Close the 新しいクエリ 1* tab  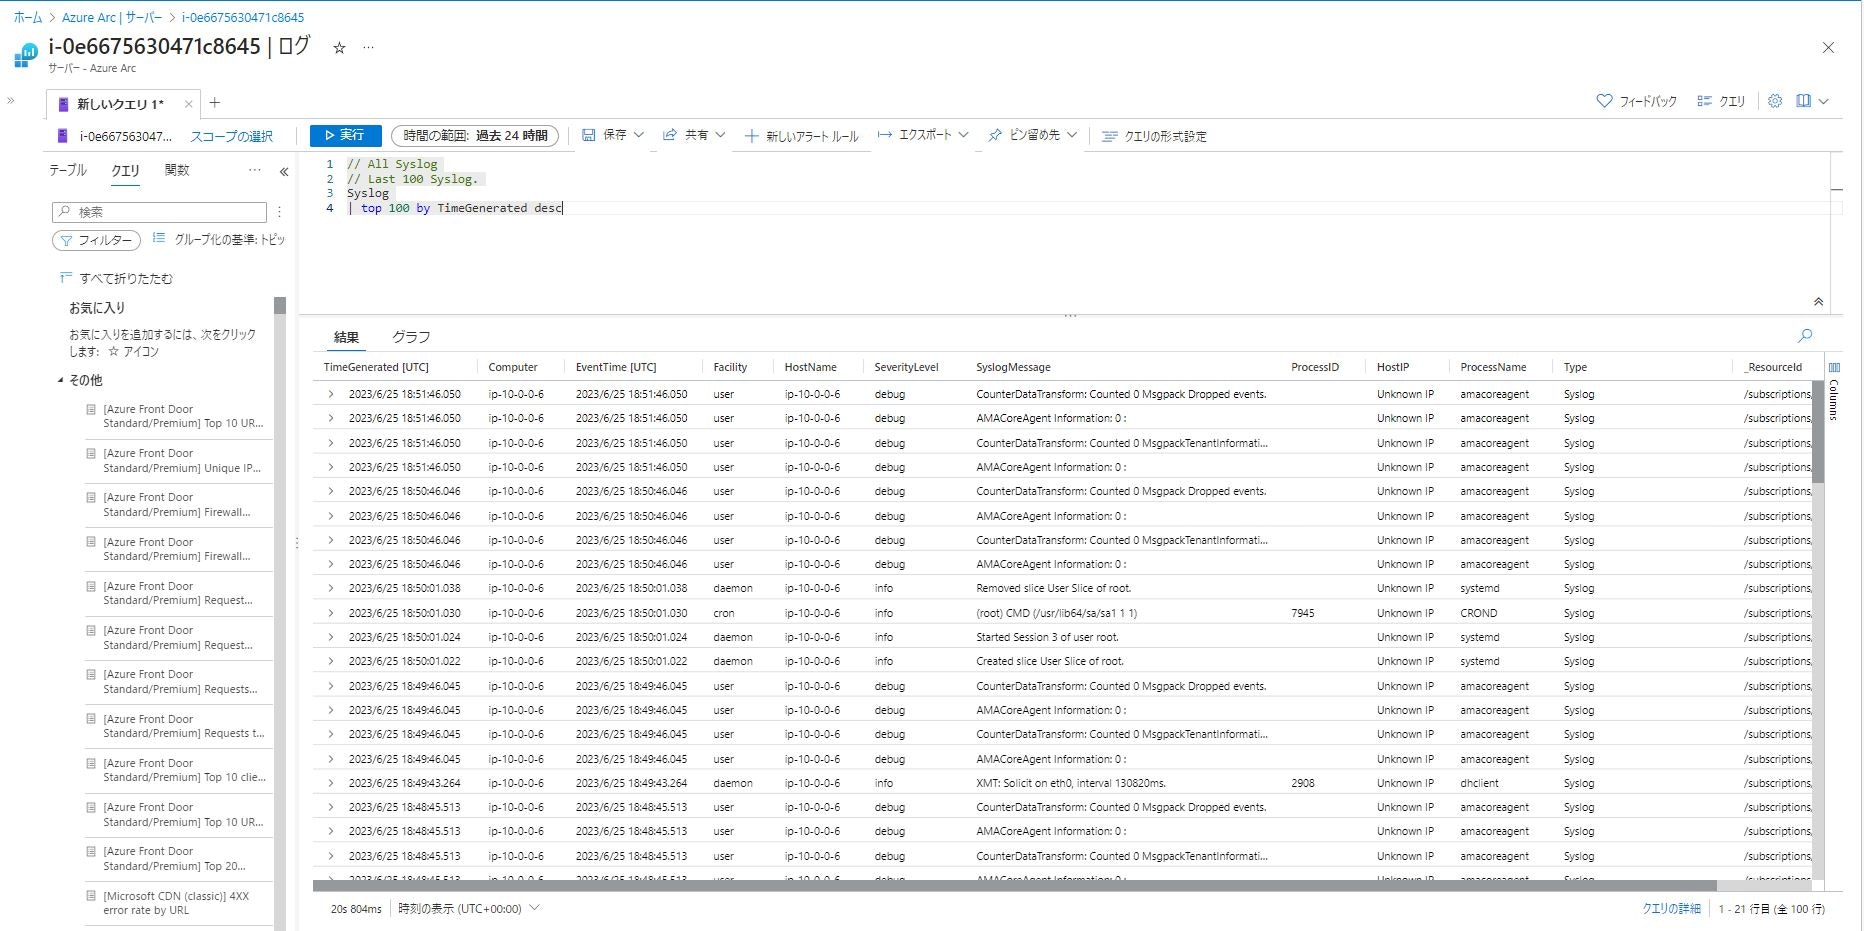[188, 104]
